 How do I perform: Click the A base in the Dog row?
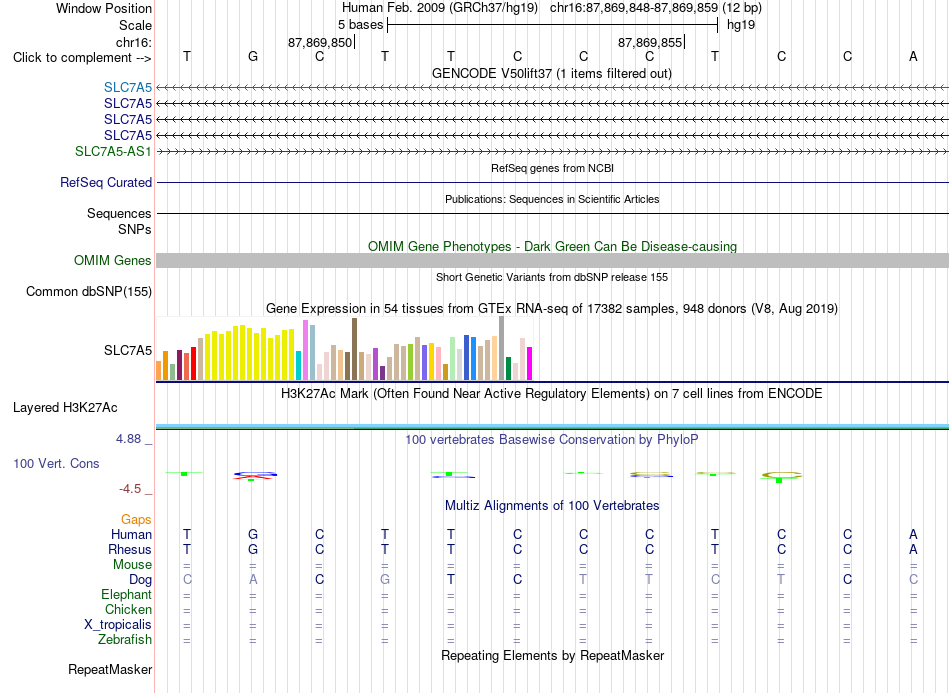click(x=253, y=579)
